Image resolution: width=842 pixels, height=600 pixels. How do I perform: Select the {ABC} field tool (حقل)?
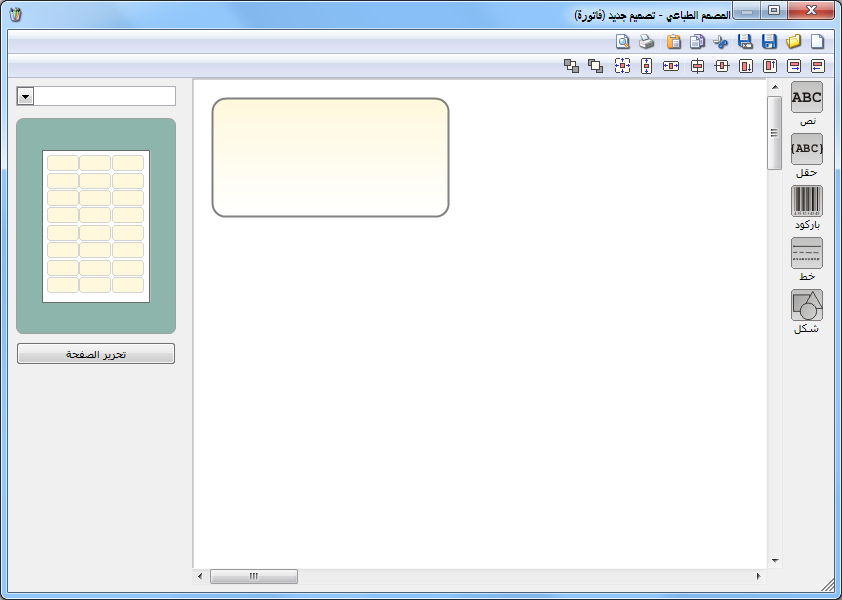coord(807,149)
